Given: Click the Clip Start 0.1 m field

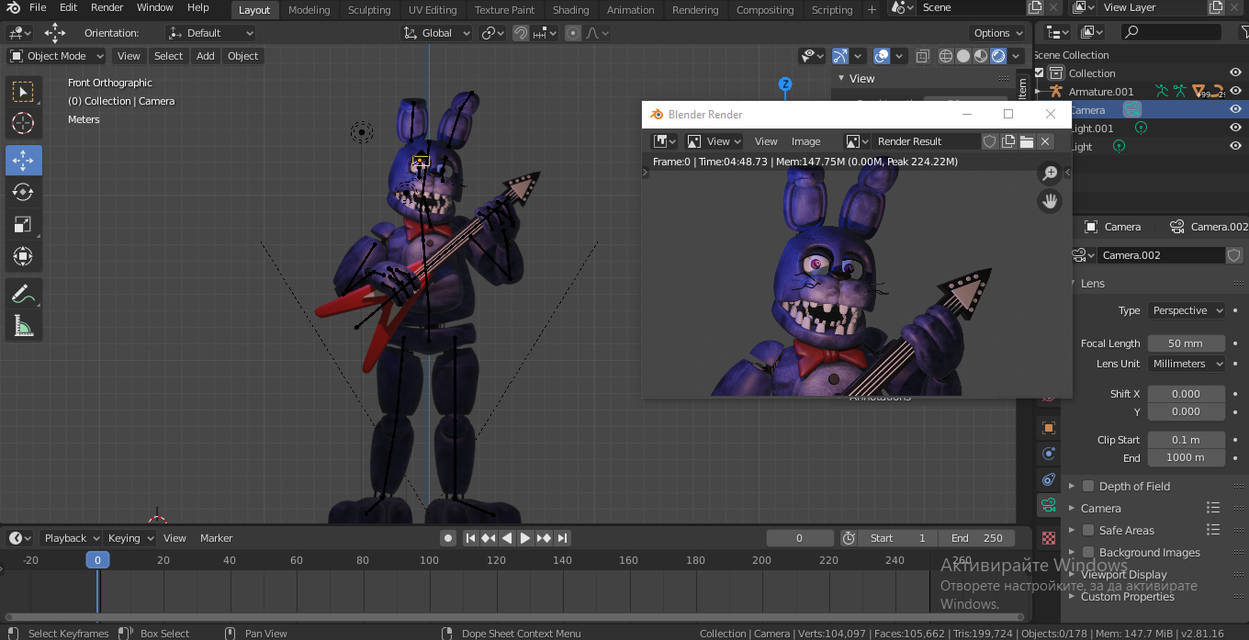Looking at the screenshot, I should tap(1186, 440).
